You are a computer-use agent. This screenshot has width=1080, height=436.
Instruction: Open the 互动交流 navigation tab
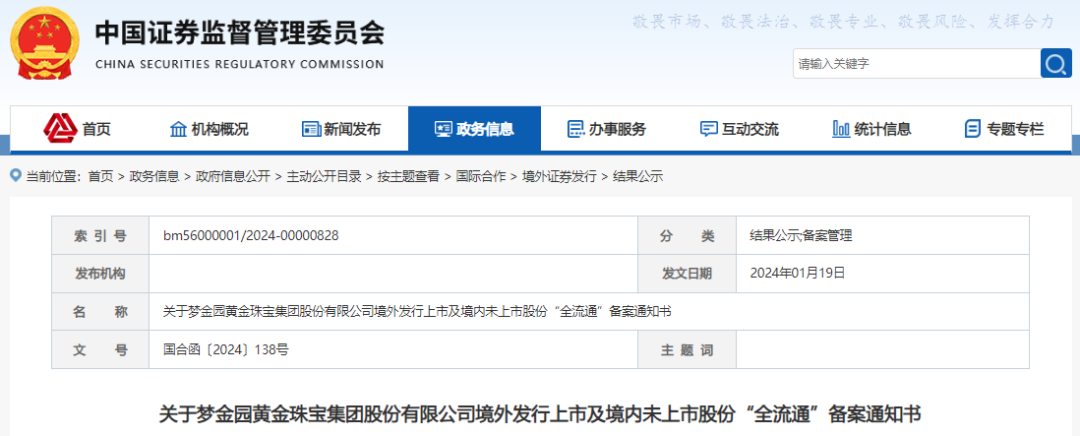(740, 129)
